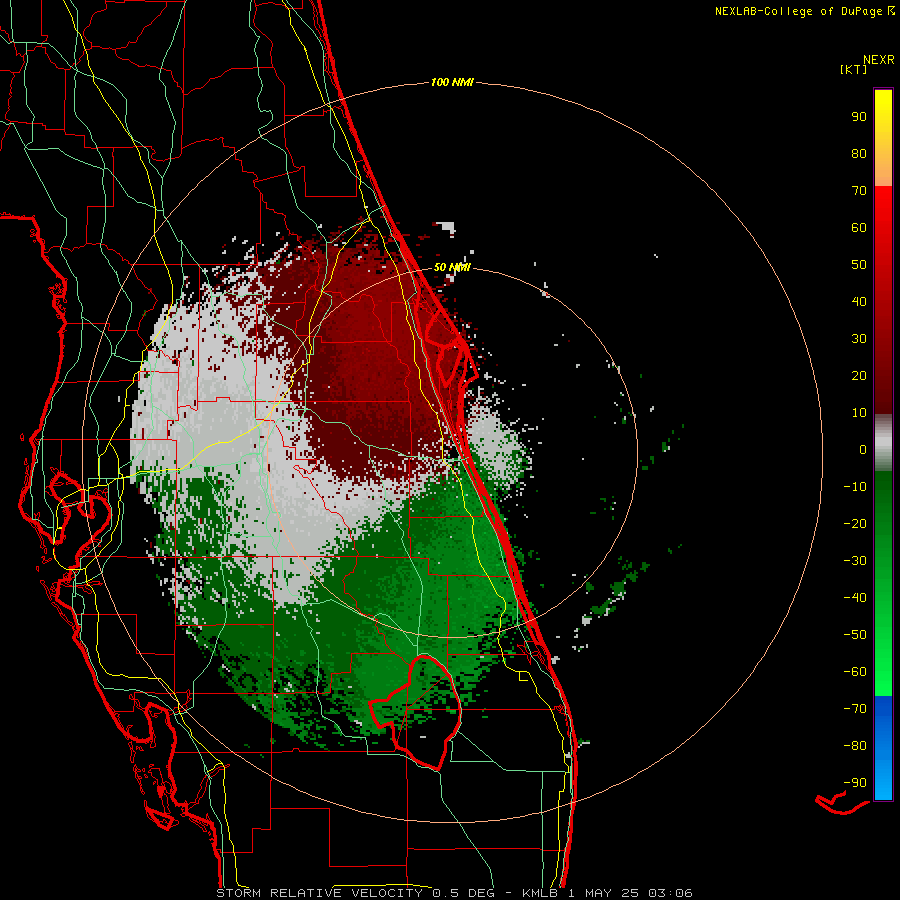Click the gray zero-velocity segment of color bar
Viewport: 900px width, 900px height.
(883, 443)
